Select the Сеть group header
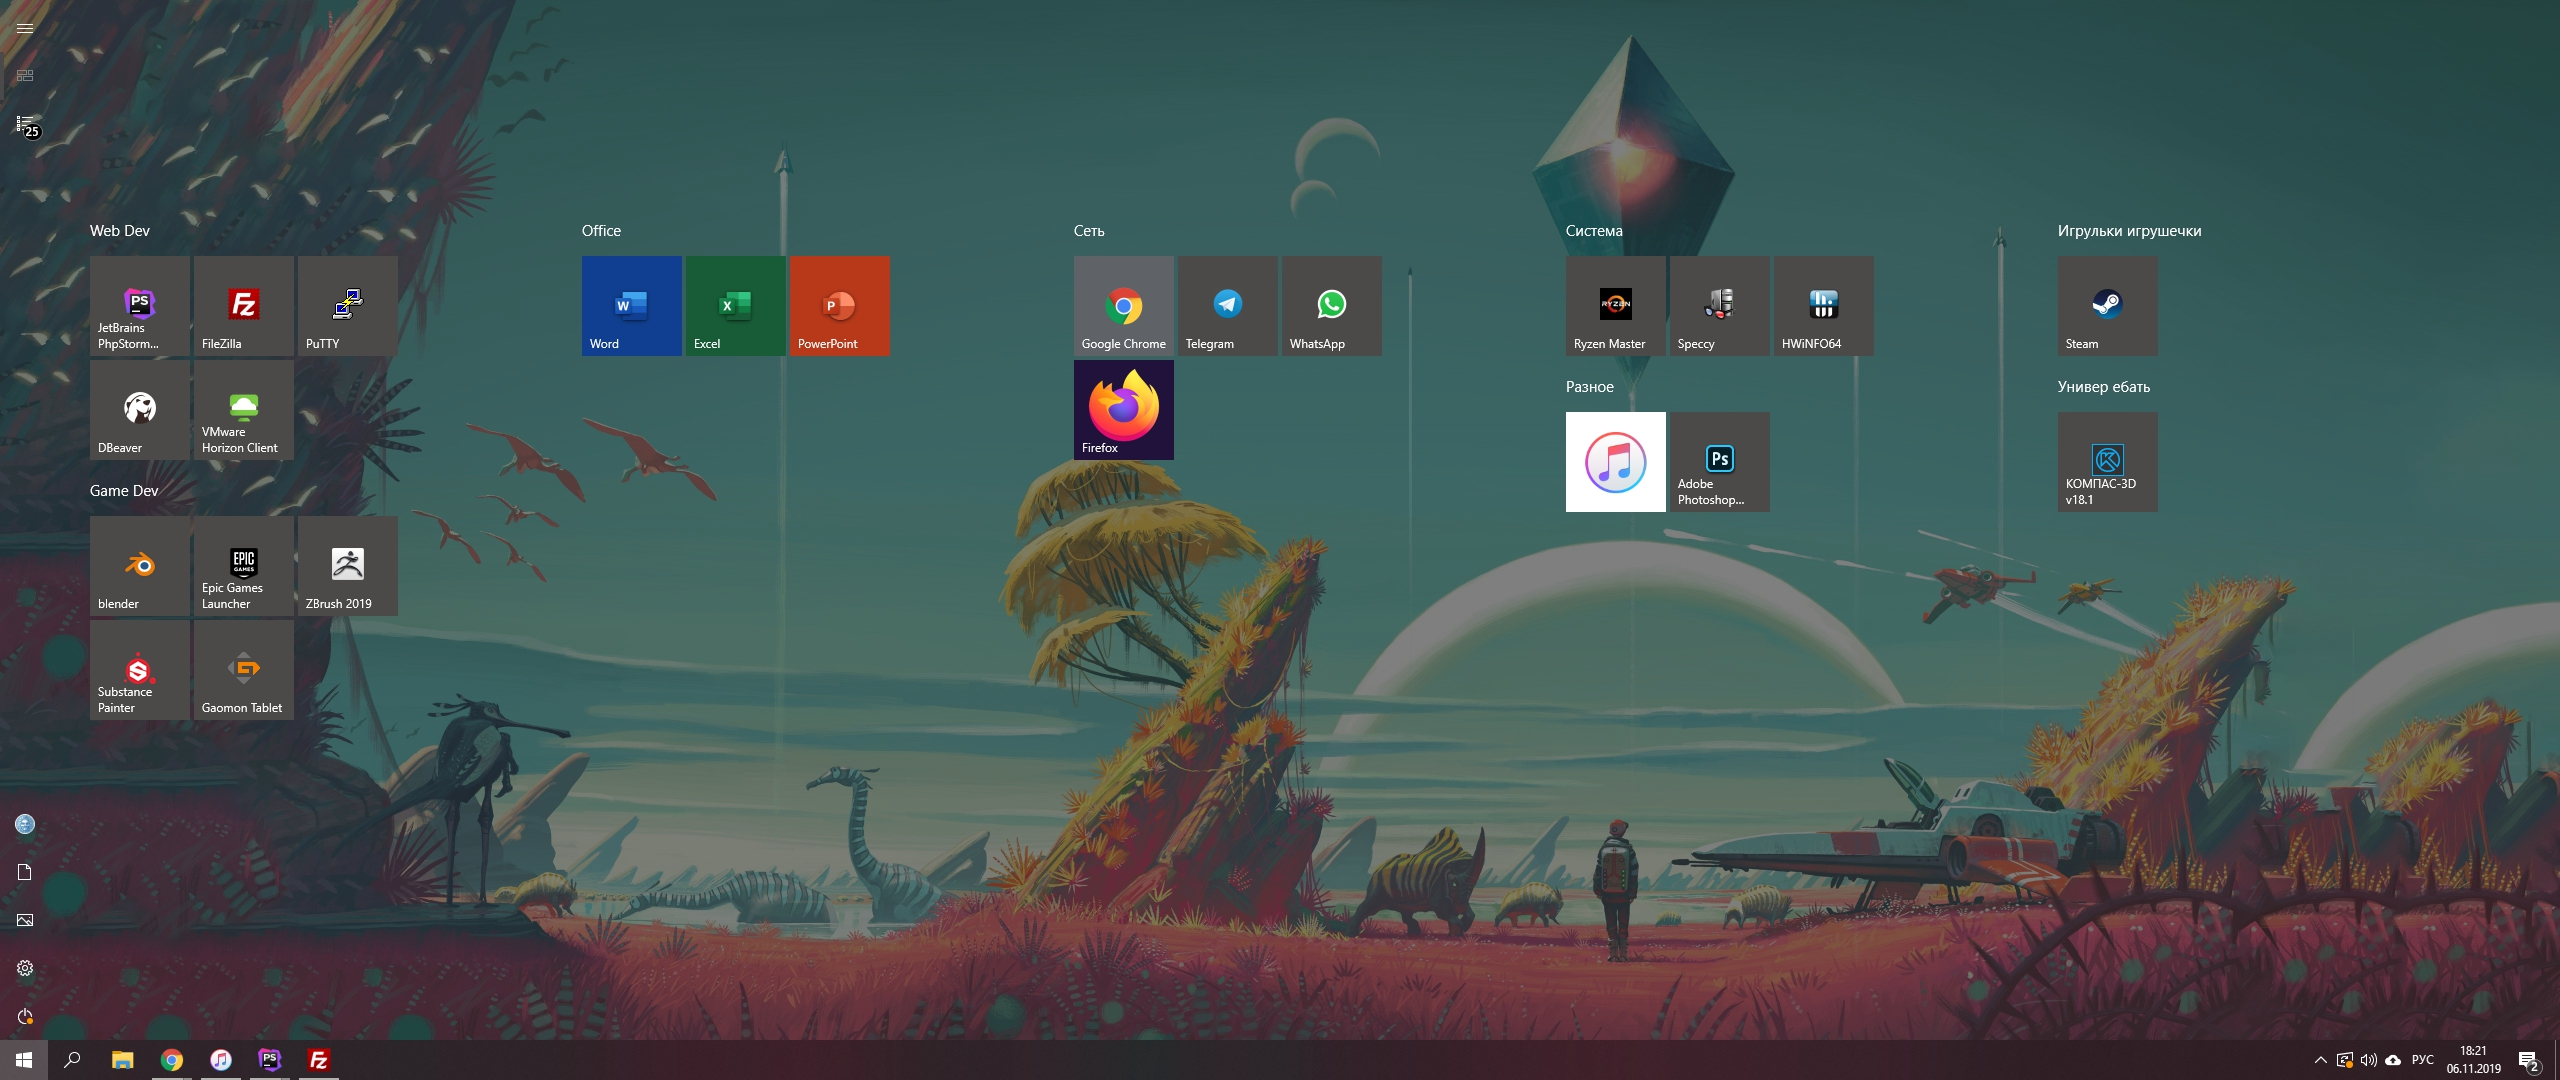This screenshot has width=2560, height=1080. [1089, 231]
